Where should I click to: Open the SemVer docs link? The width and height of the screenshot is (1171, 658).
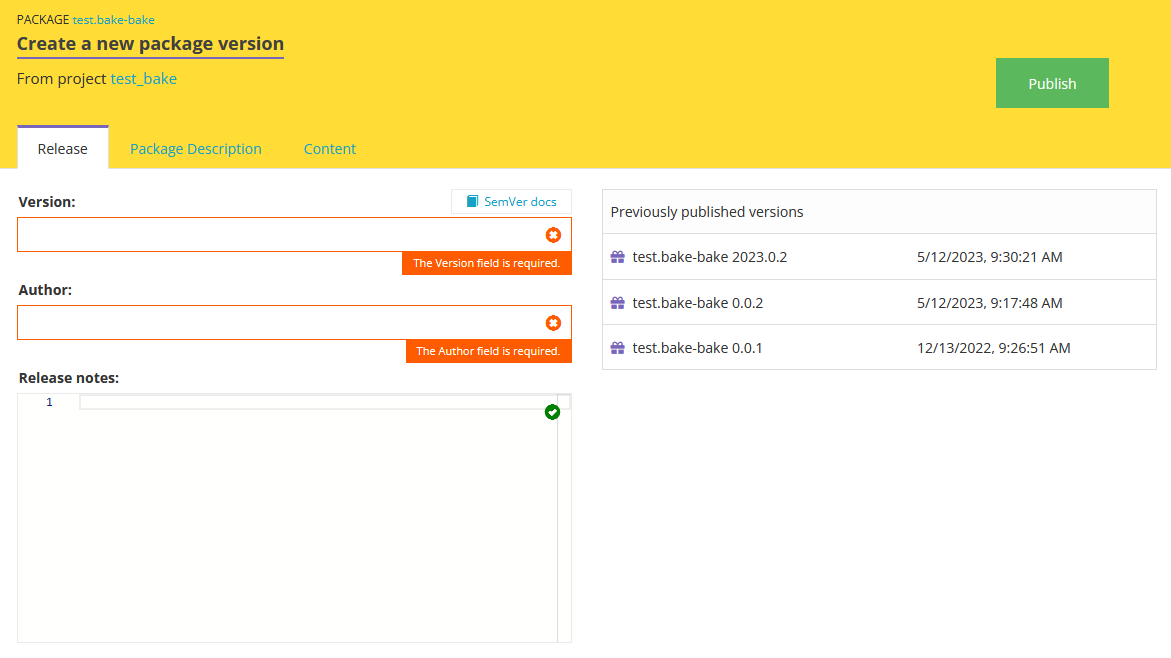pos(512,202)
